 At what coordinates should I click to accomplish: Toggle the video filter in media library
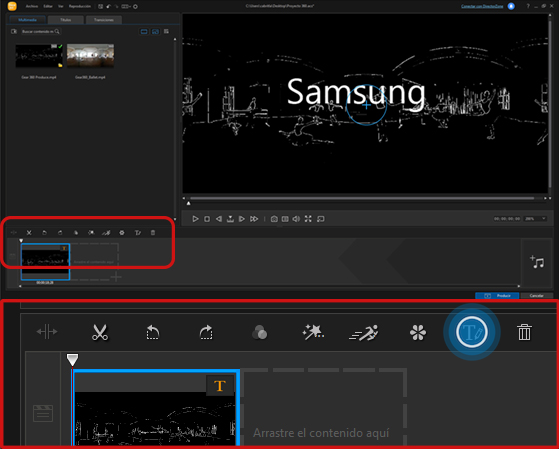(144, 31)
